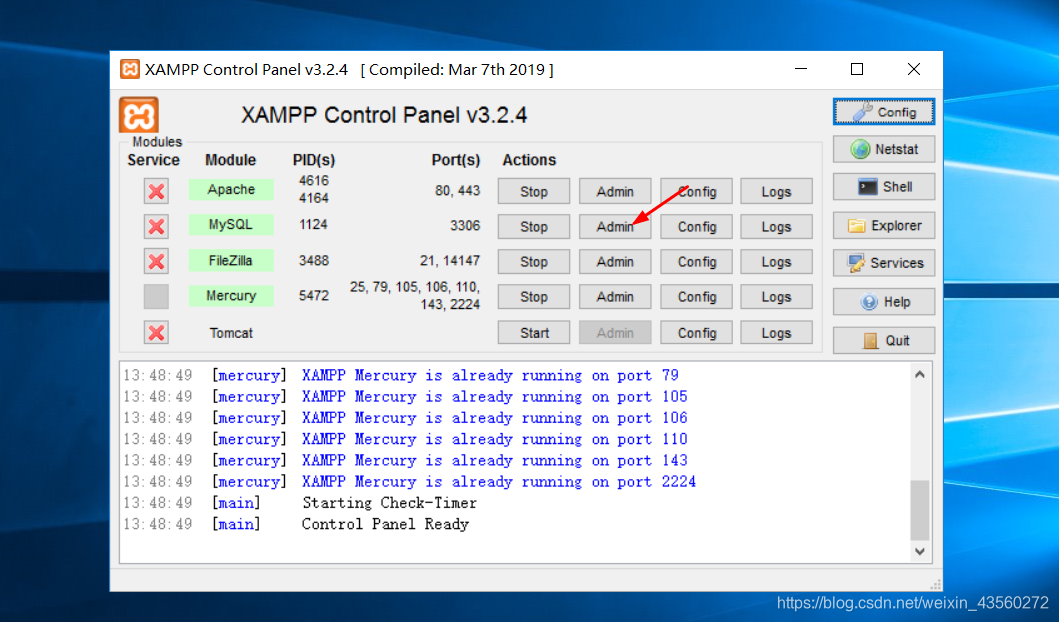
Task: Click the log scrollbar up arrow
Action: (x=920, y=375)
